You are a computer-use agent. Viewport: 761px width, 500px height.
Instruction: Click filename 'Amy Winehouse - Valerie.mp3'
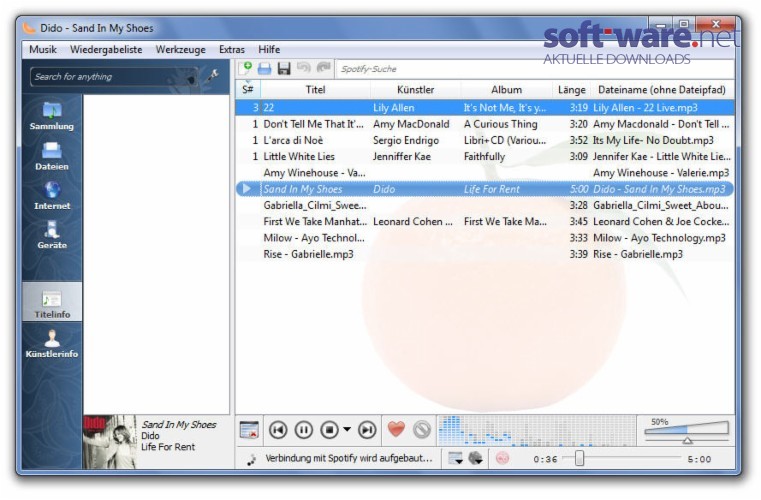click(x=661, y=173)
